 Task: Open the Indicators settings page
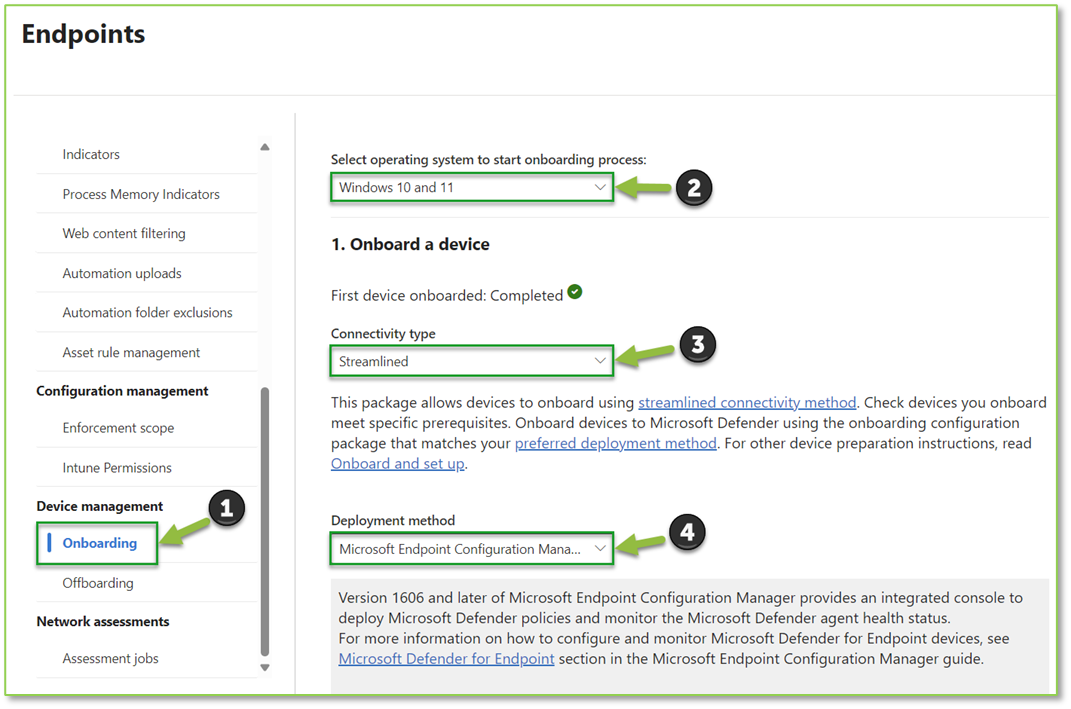(x=91, y=154)
